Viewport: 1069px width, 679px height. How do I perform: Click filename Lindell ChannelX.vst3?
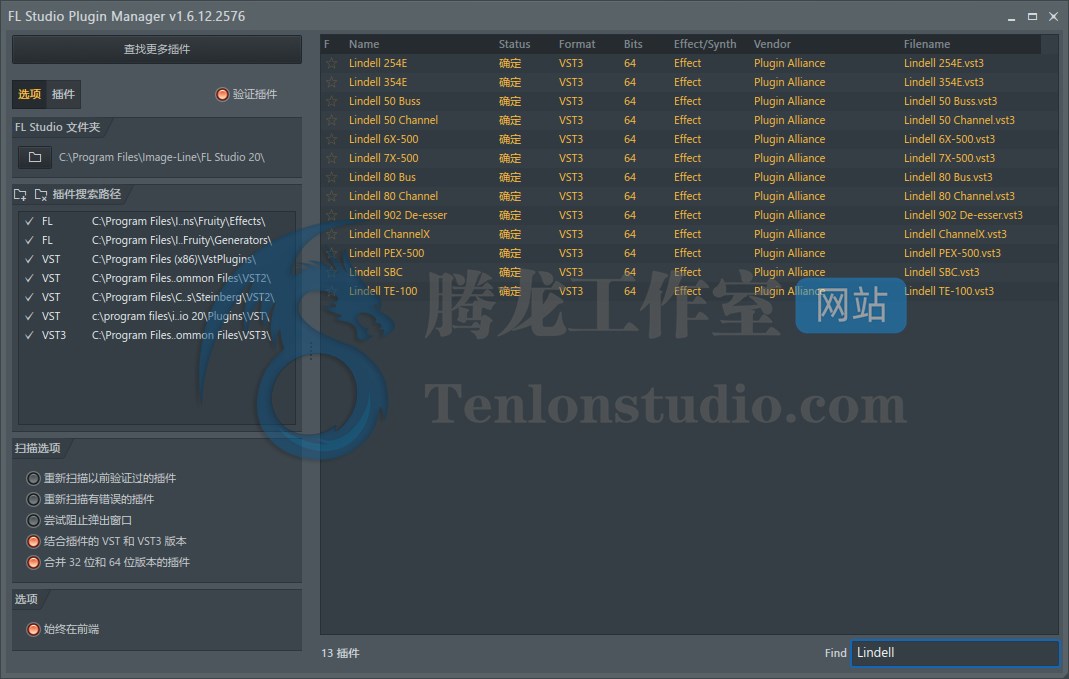[955, 235]
